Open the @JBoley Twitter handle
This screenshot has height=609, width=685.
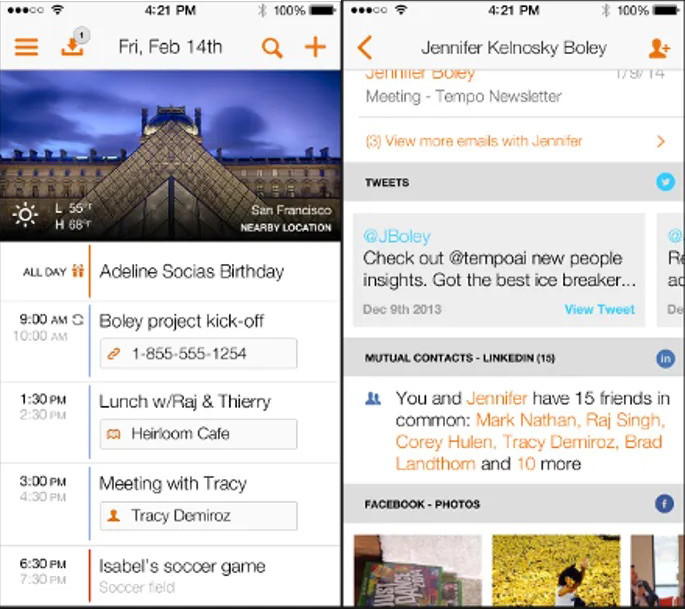coord(397,236)
